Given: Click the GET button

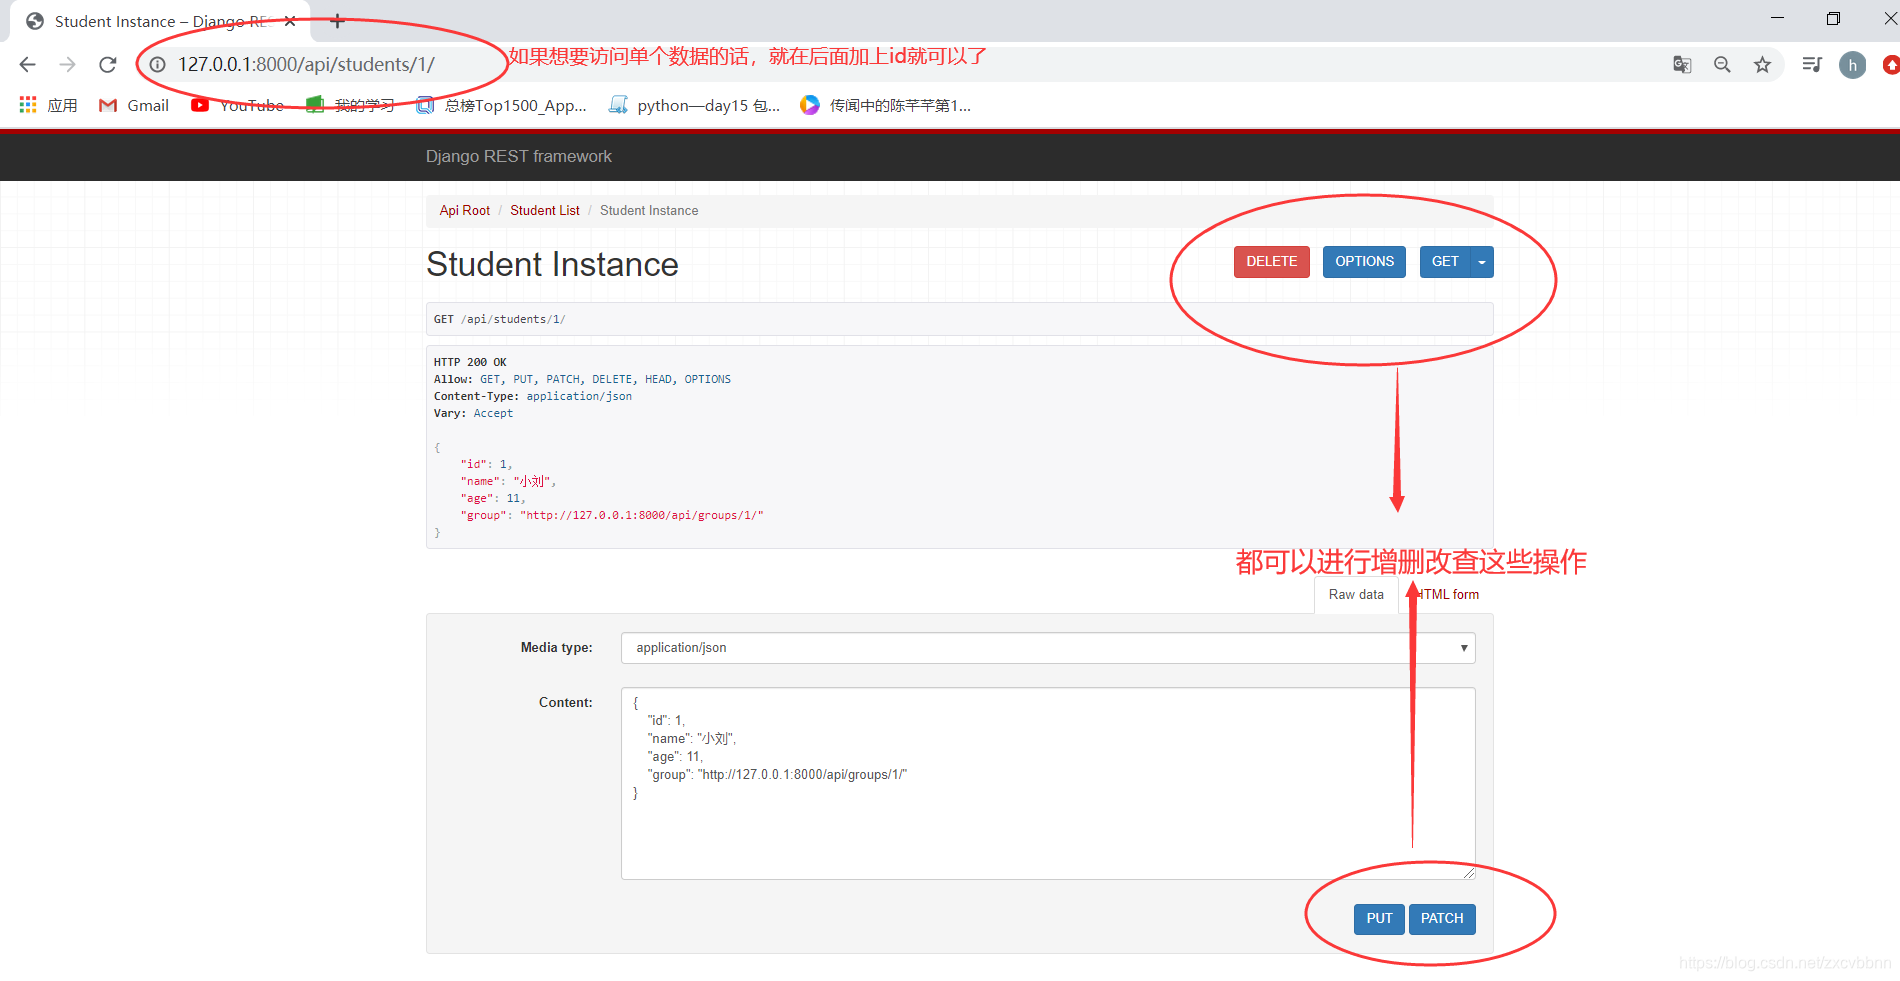Looking at the screenshot, I should point(1445,262).
